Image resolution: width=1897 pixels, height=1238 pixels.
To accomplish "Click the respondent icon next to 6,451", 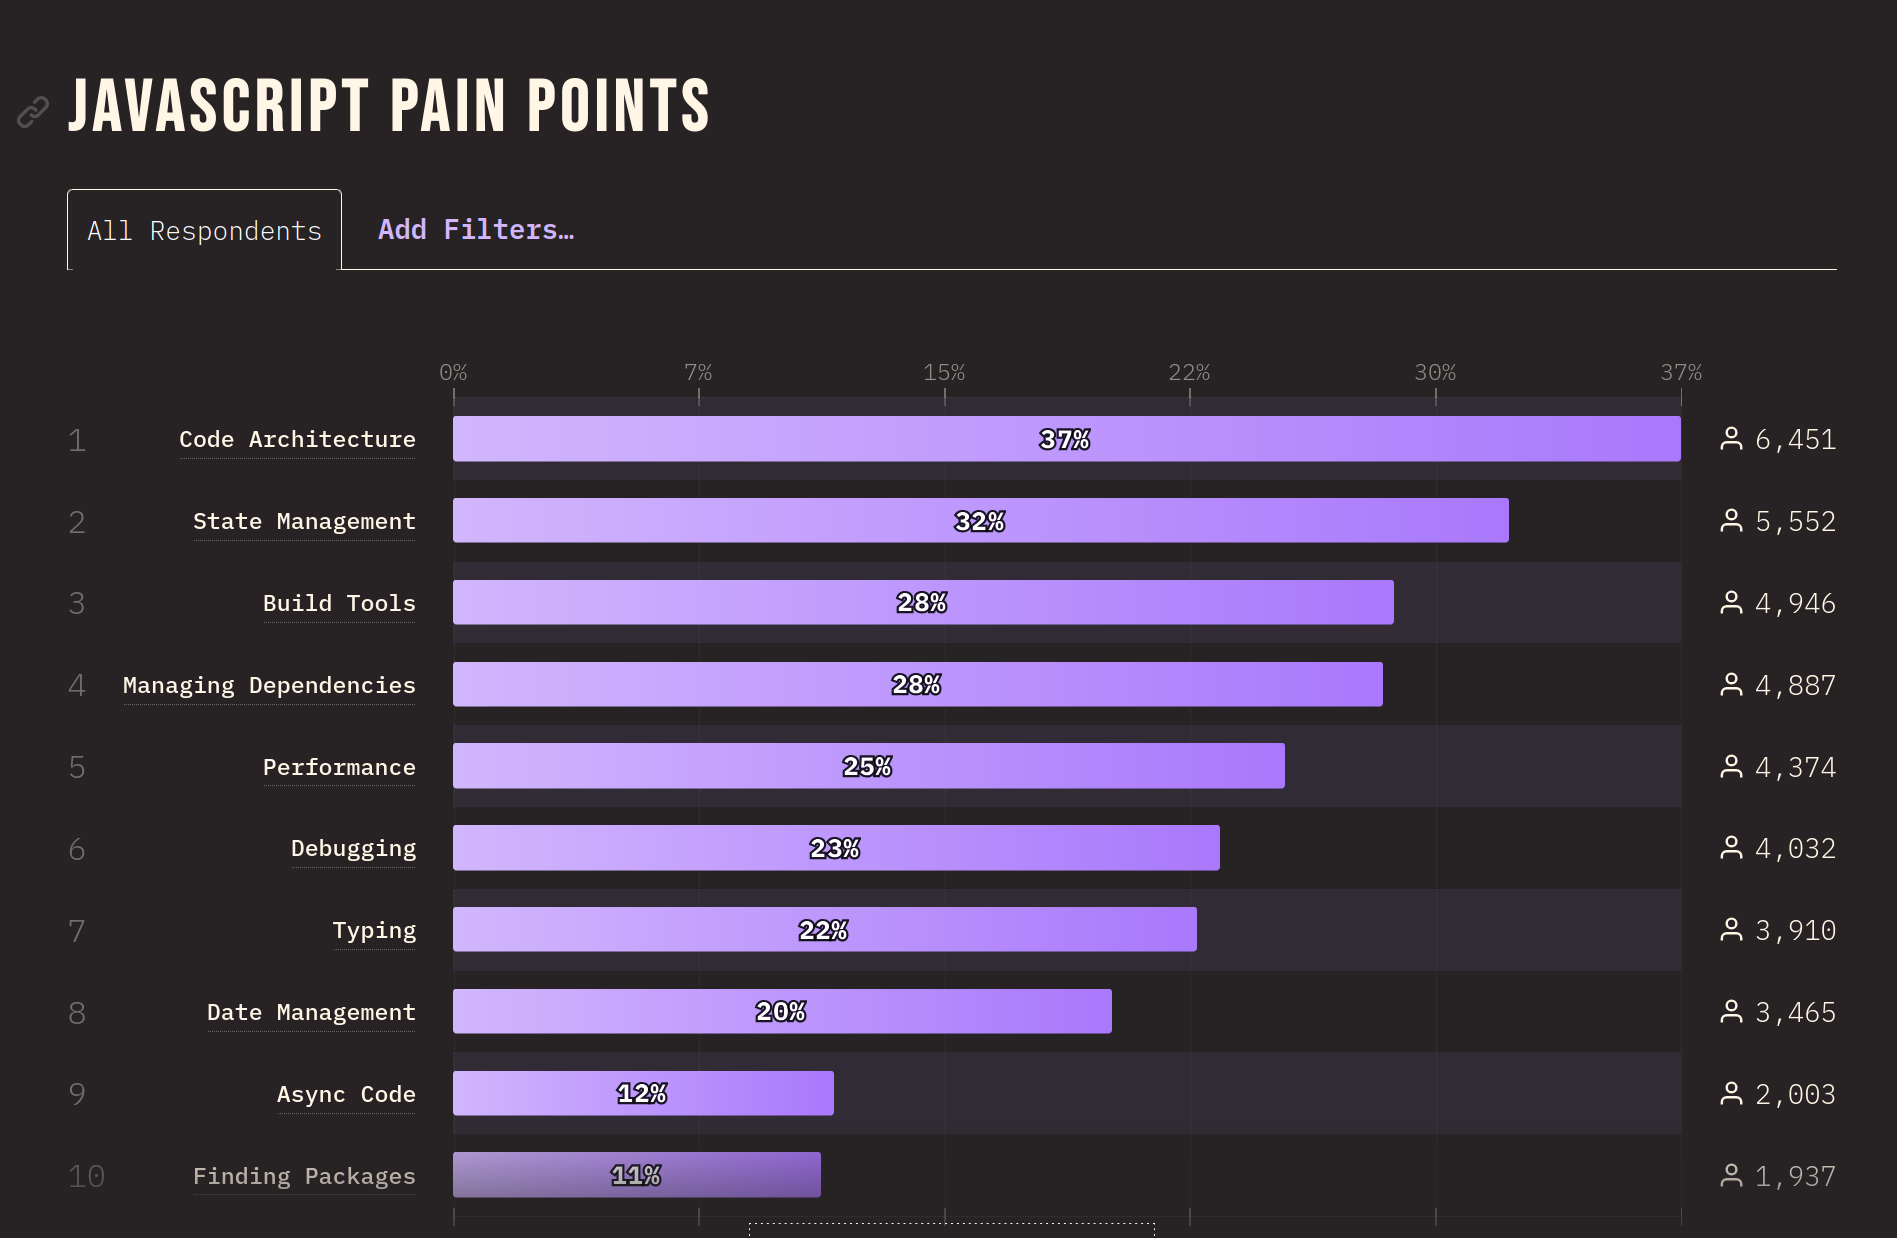I will click(x=1731, y=439).
